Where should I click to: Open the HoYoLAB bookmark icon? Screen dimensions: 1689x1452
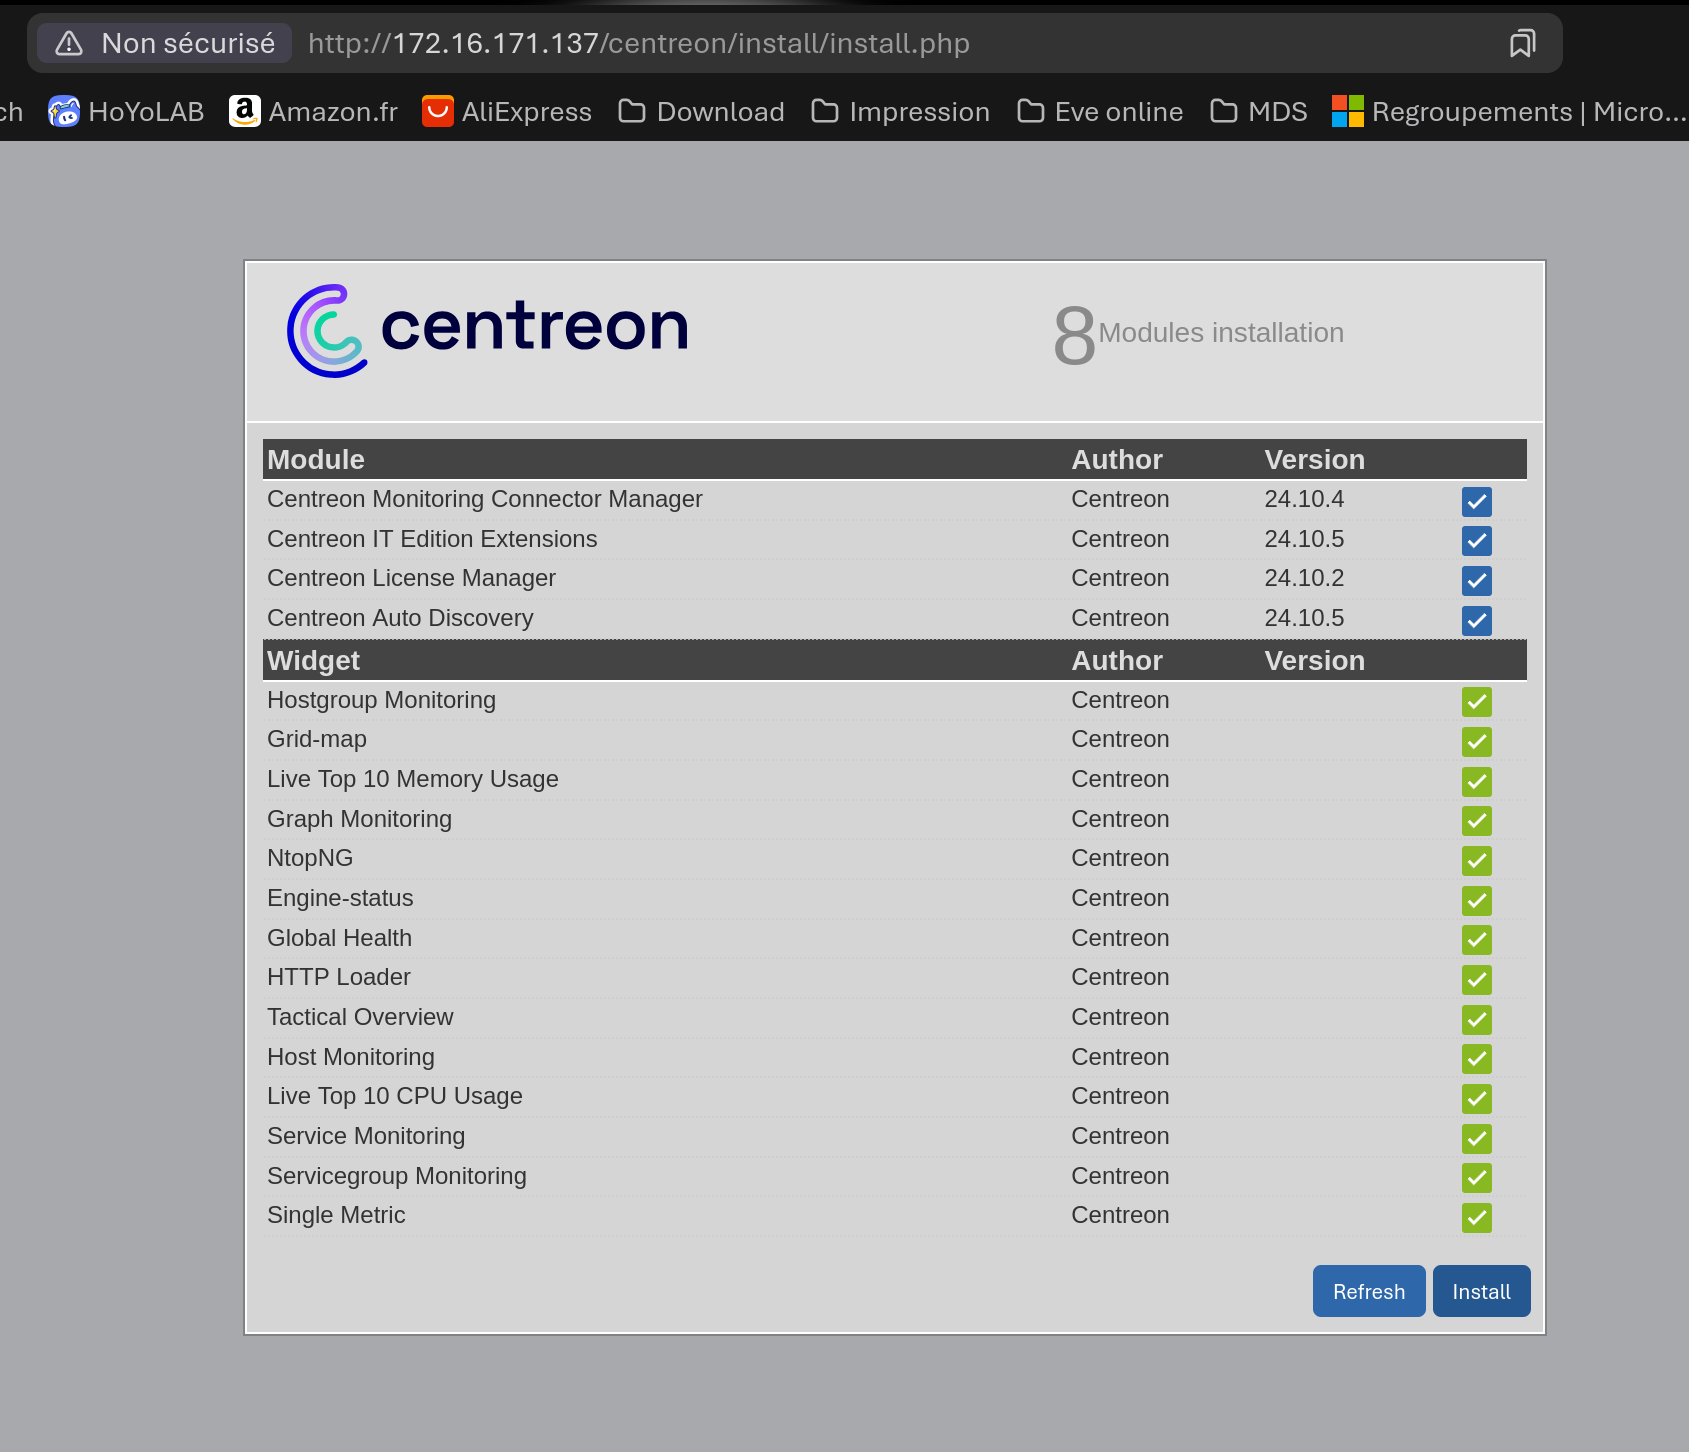(64, 111)
